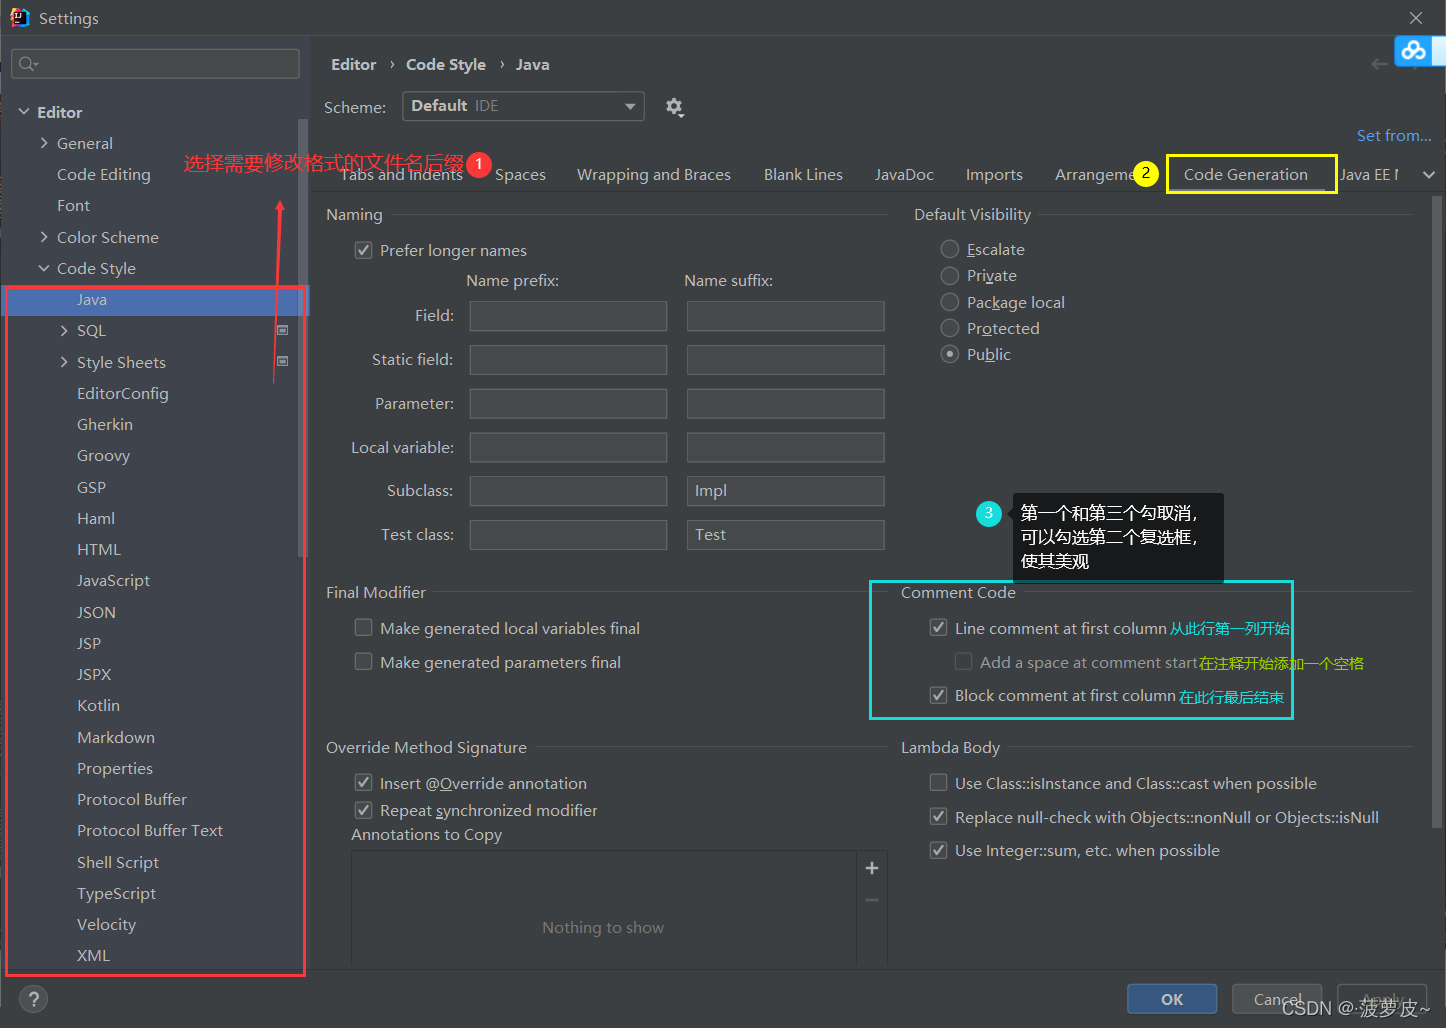
Task: Select JavaScript code style item
Action: click(x=113, y=580)
